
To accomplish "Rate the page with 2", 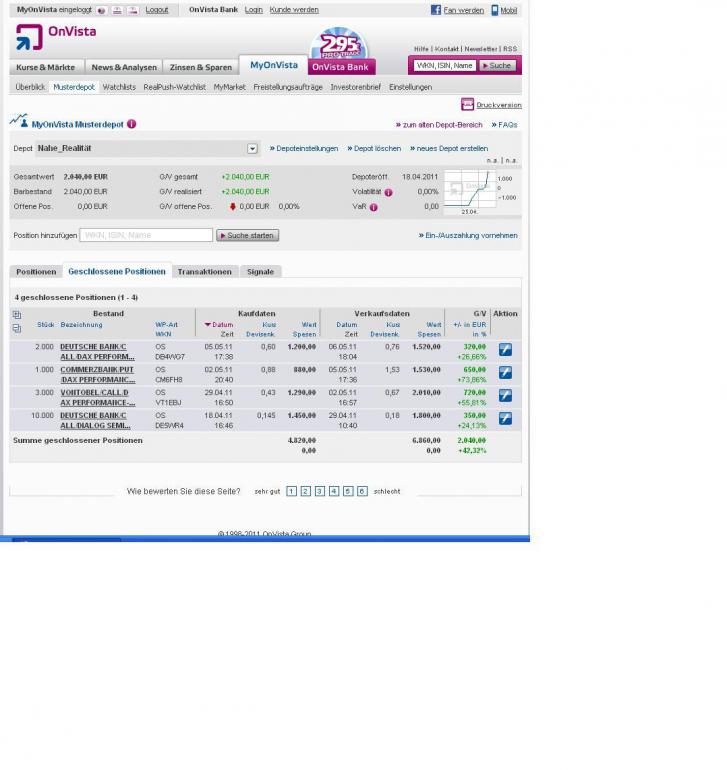I will coord(306,491).
